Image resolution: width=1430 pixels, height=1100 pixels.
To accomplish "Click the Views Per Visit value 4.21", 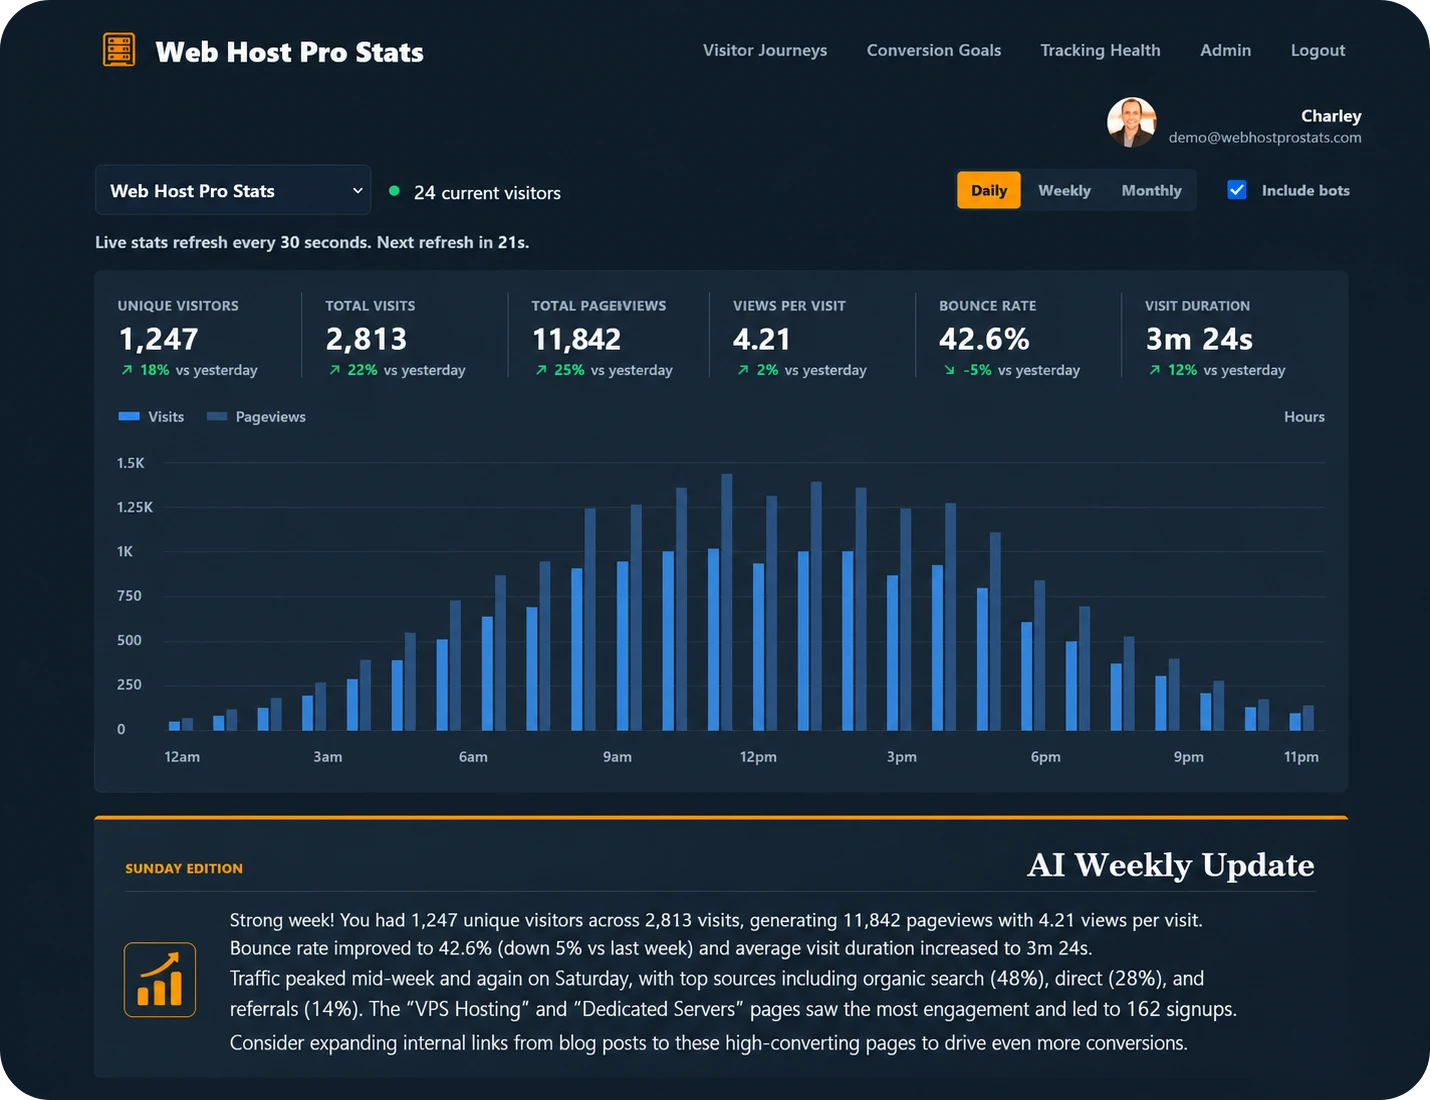I will (762, 340).
